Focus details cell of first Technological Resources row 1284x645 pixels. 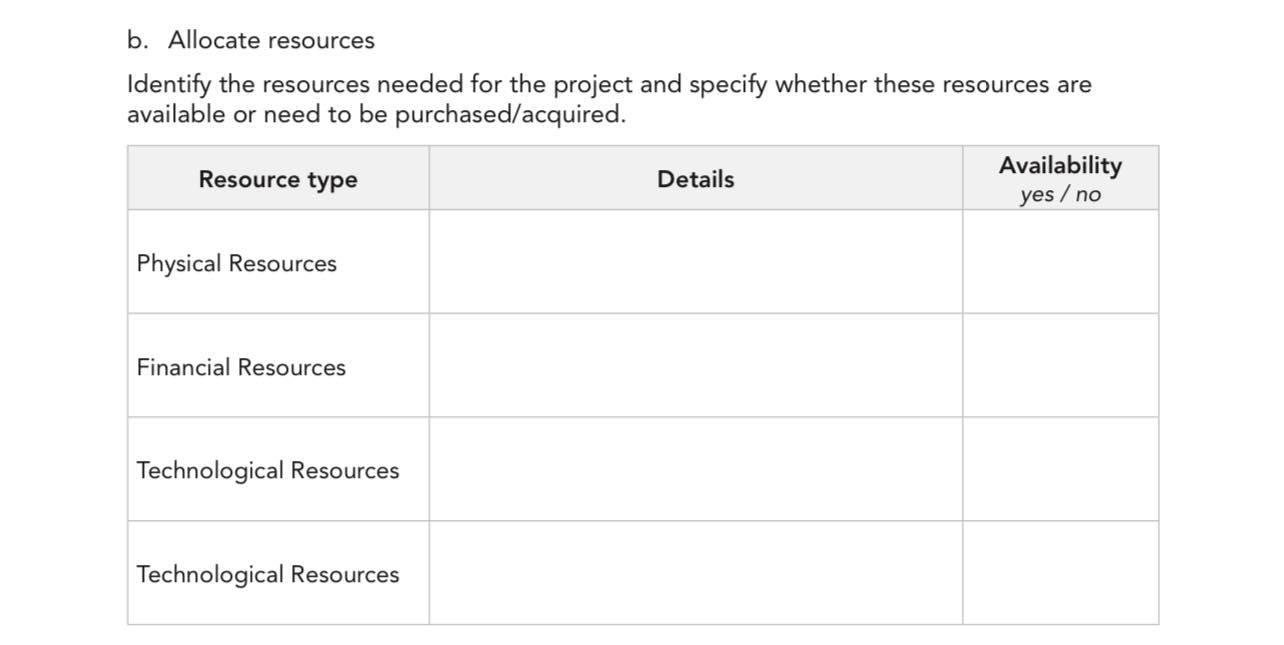(695, 469)
